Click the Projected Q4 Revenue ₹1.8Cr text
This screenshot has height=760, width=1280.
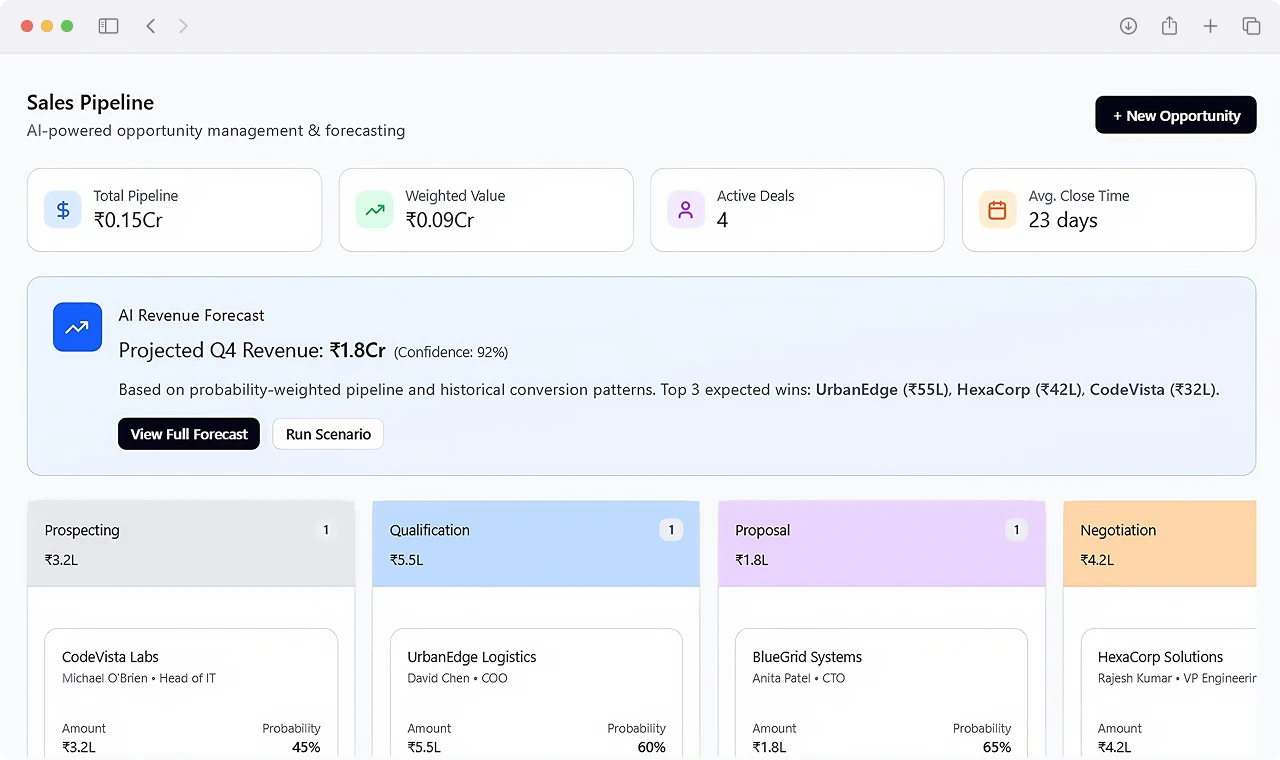252,350
